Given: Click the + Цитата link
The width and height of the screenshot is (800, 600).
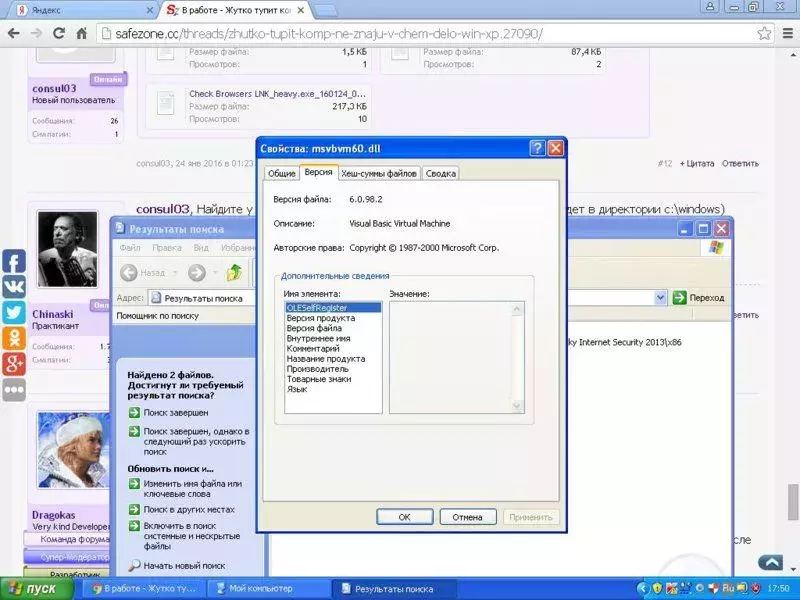Looking at the screenshot, I should pyautogui.click(x=696, y=163).
